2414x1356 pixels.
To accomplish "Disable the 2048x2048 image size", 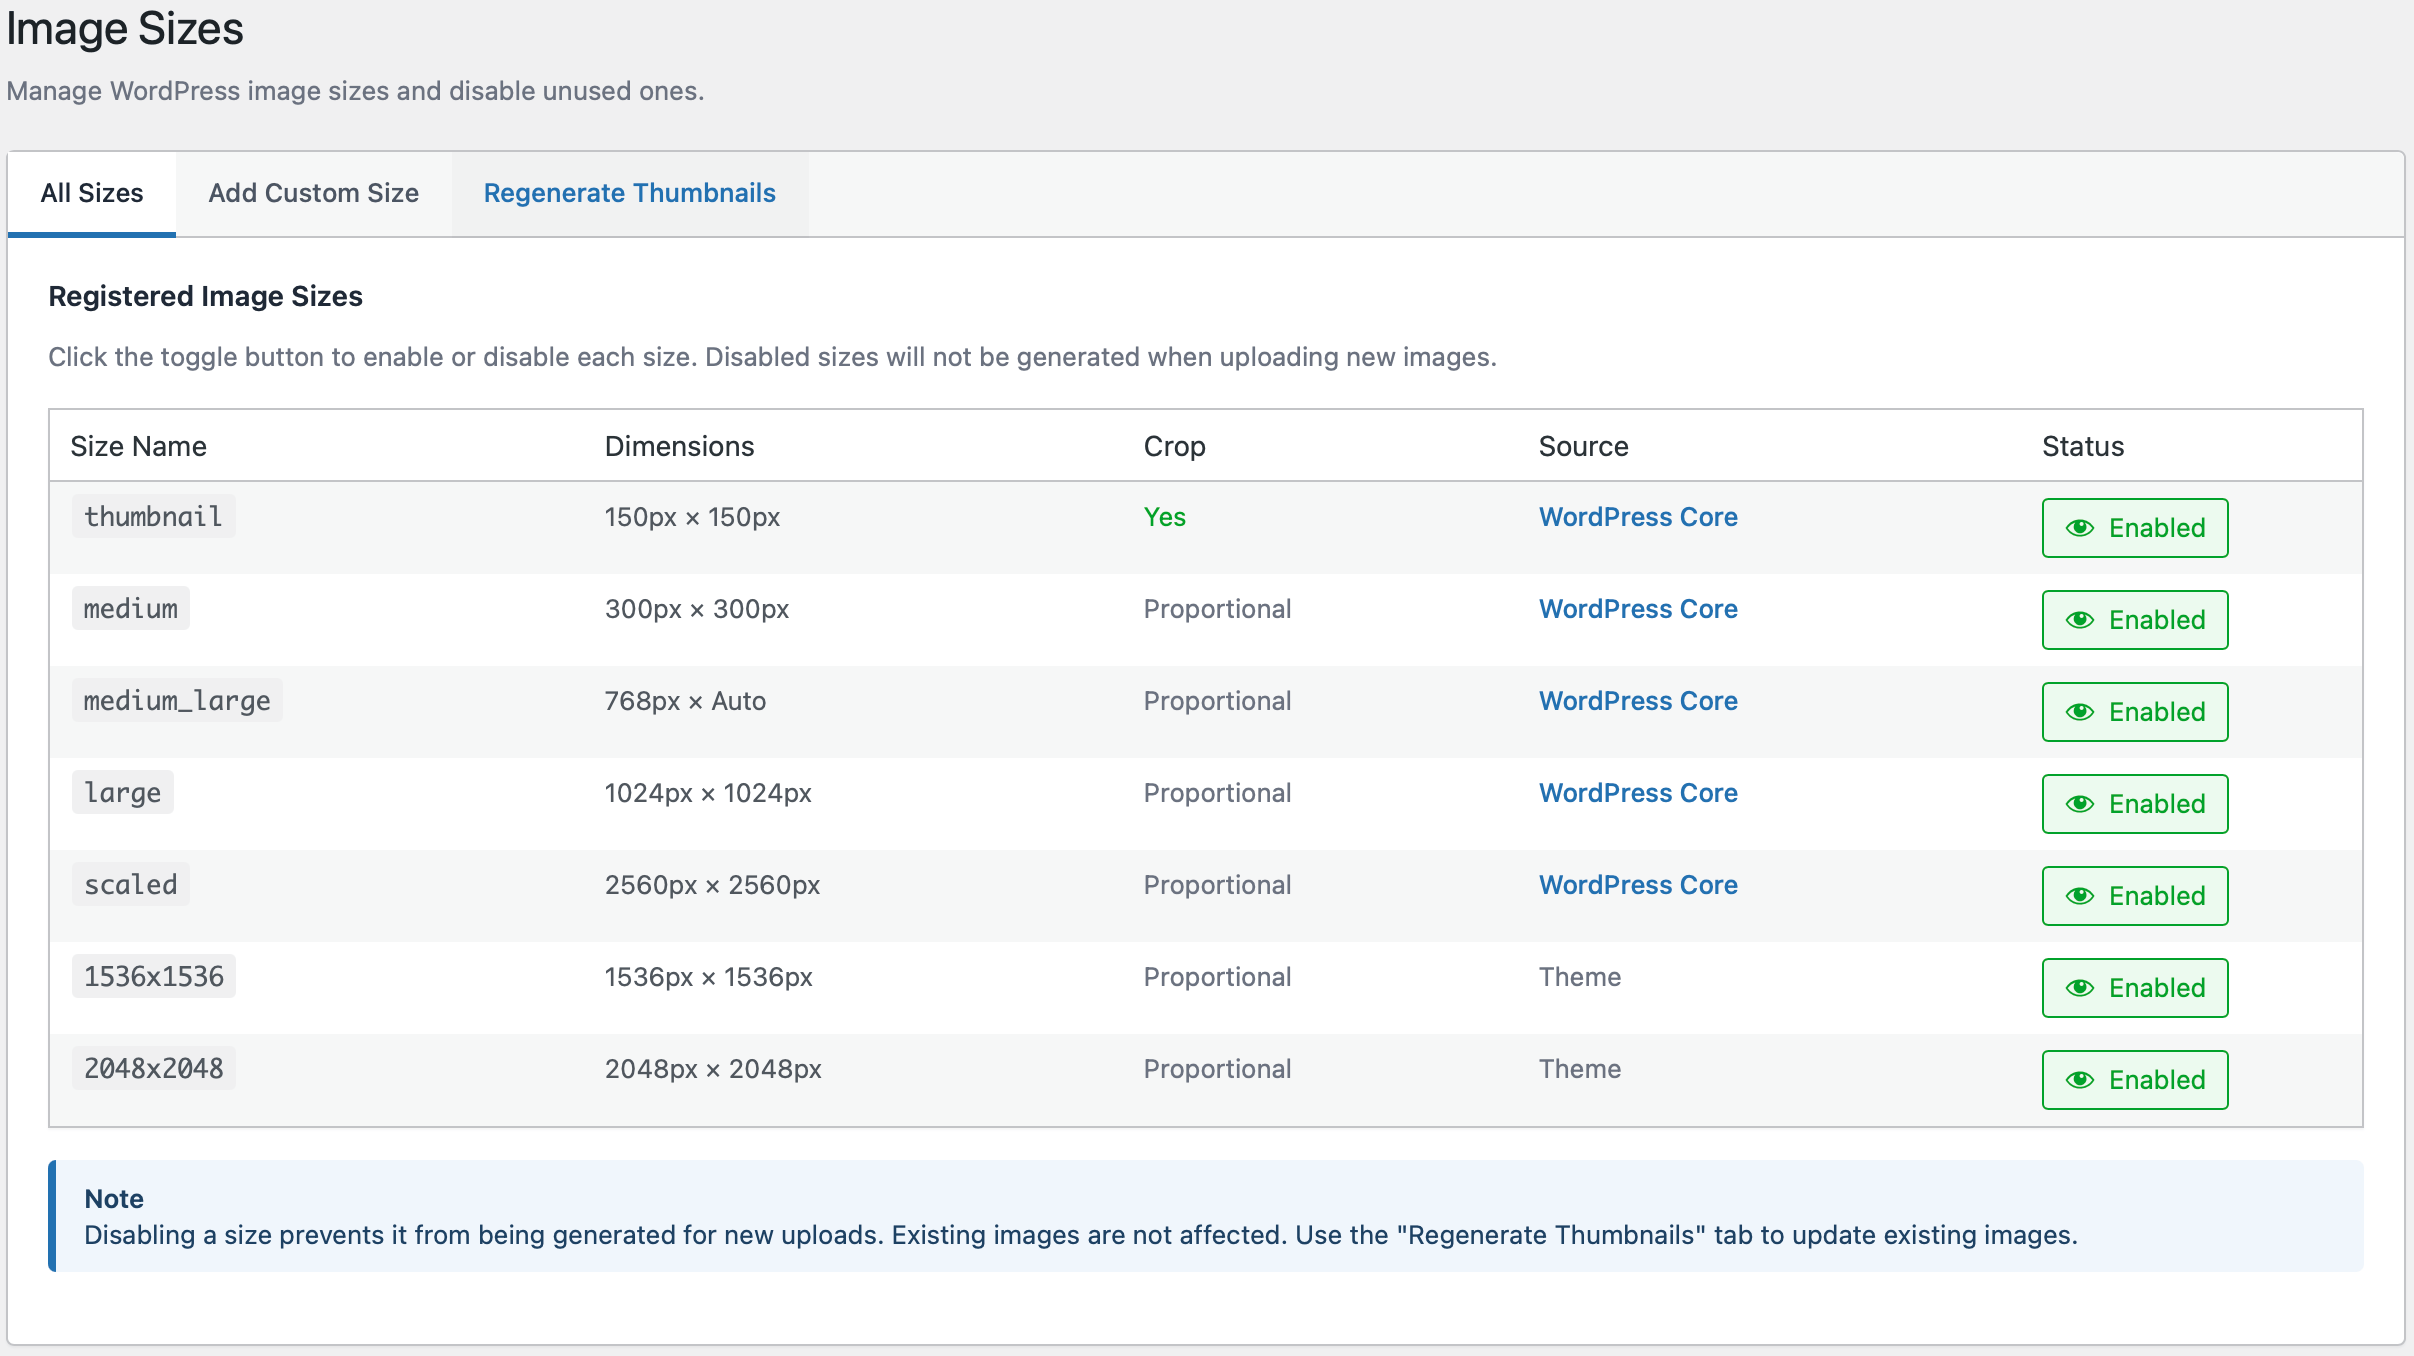I will tap(2134, 1079).
